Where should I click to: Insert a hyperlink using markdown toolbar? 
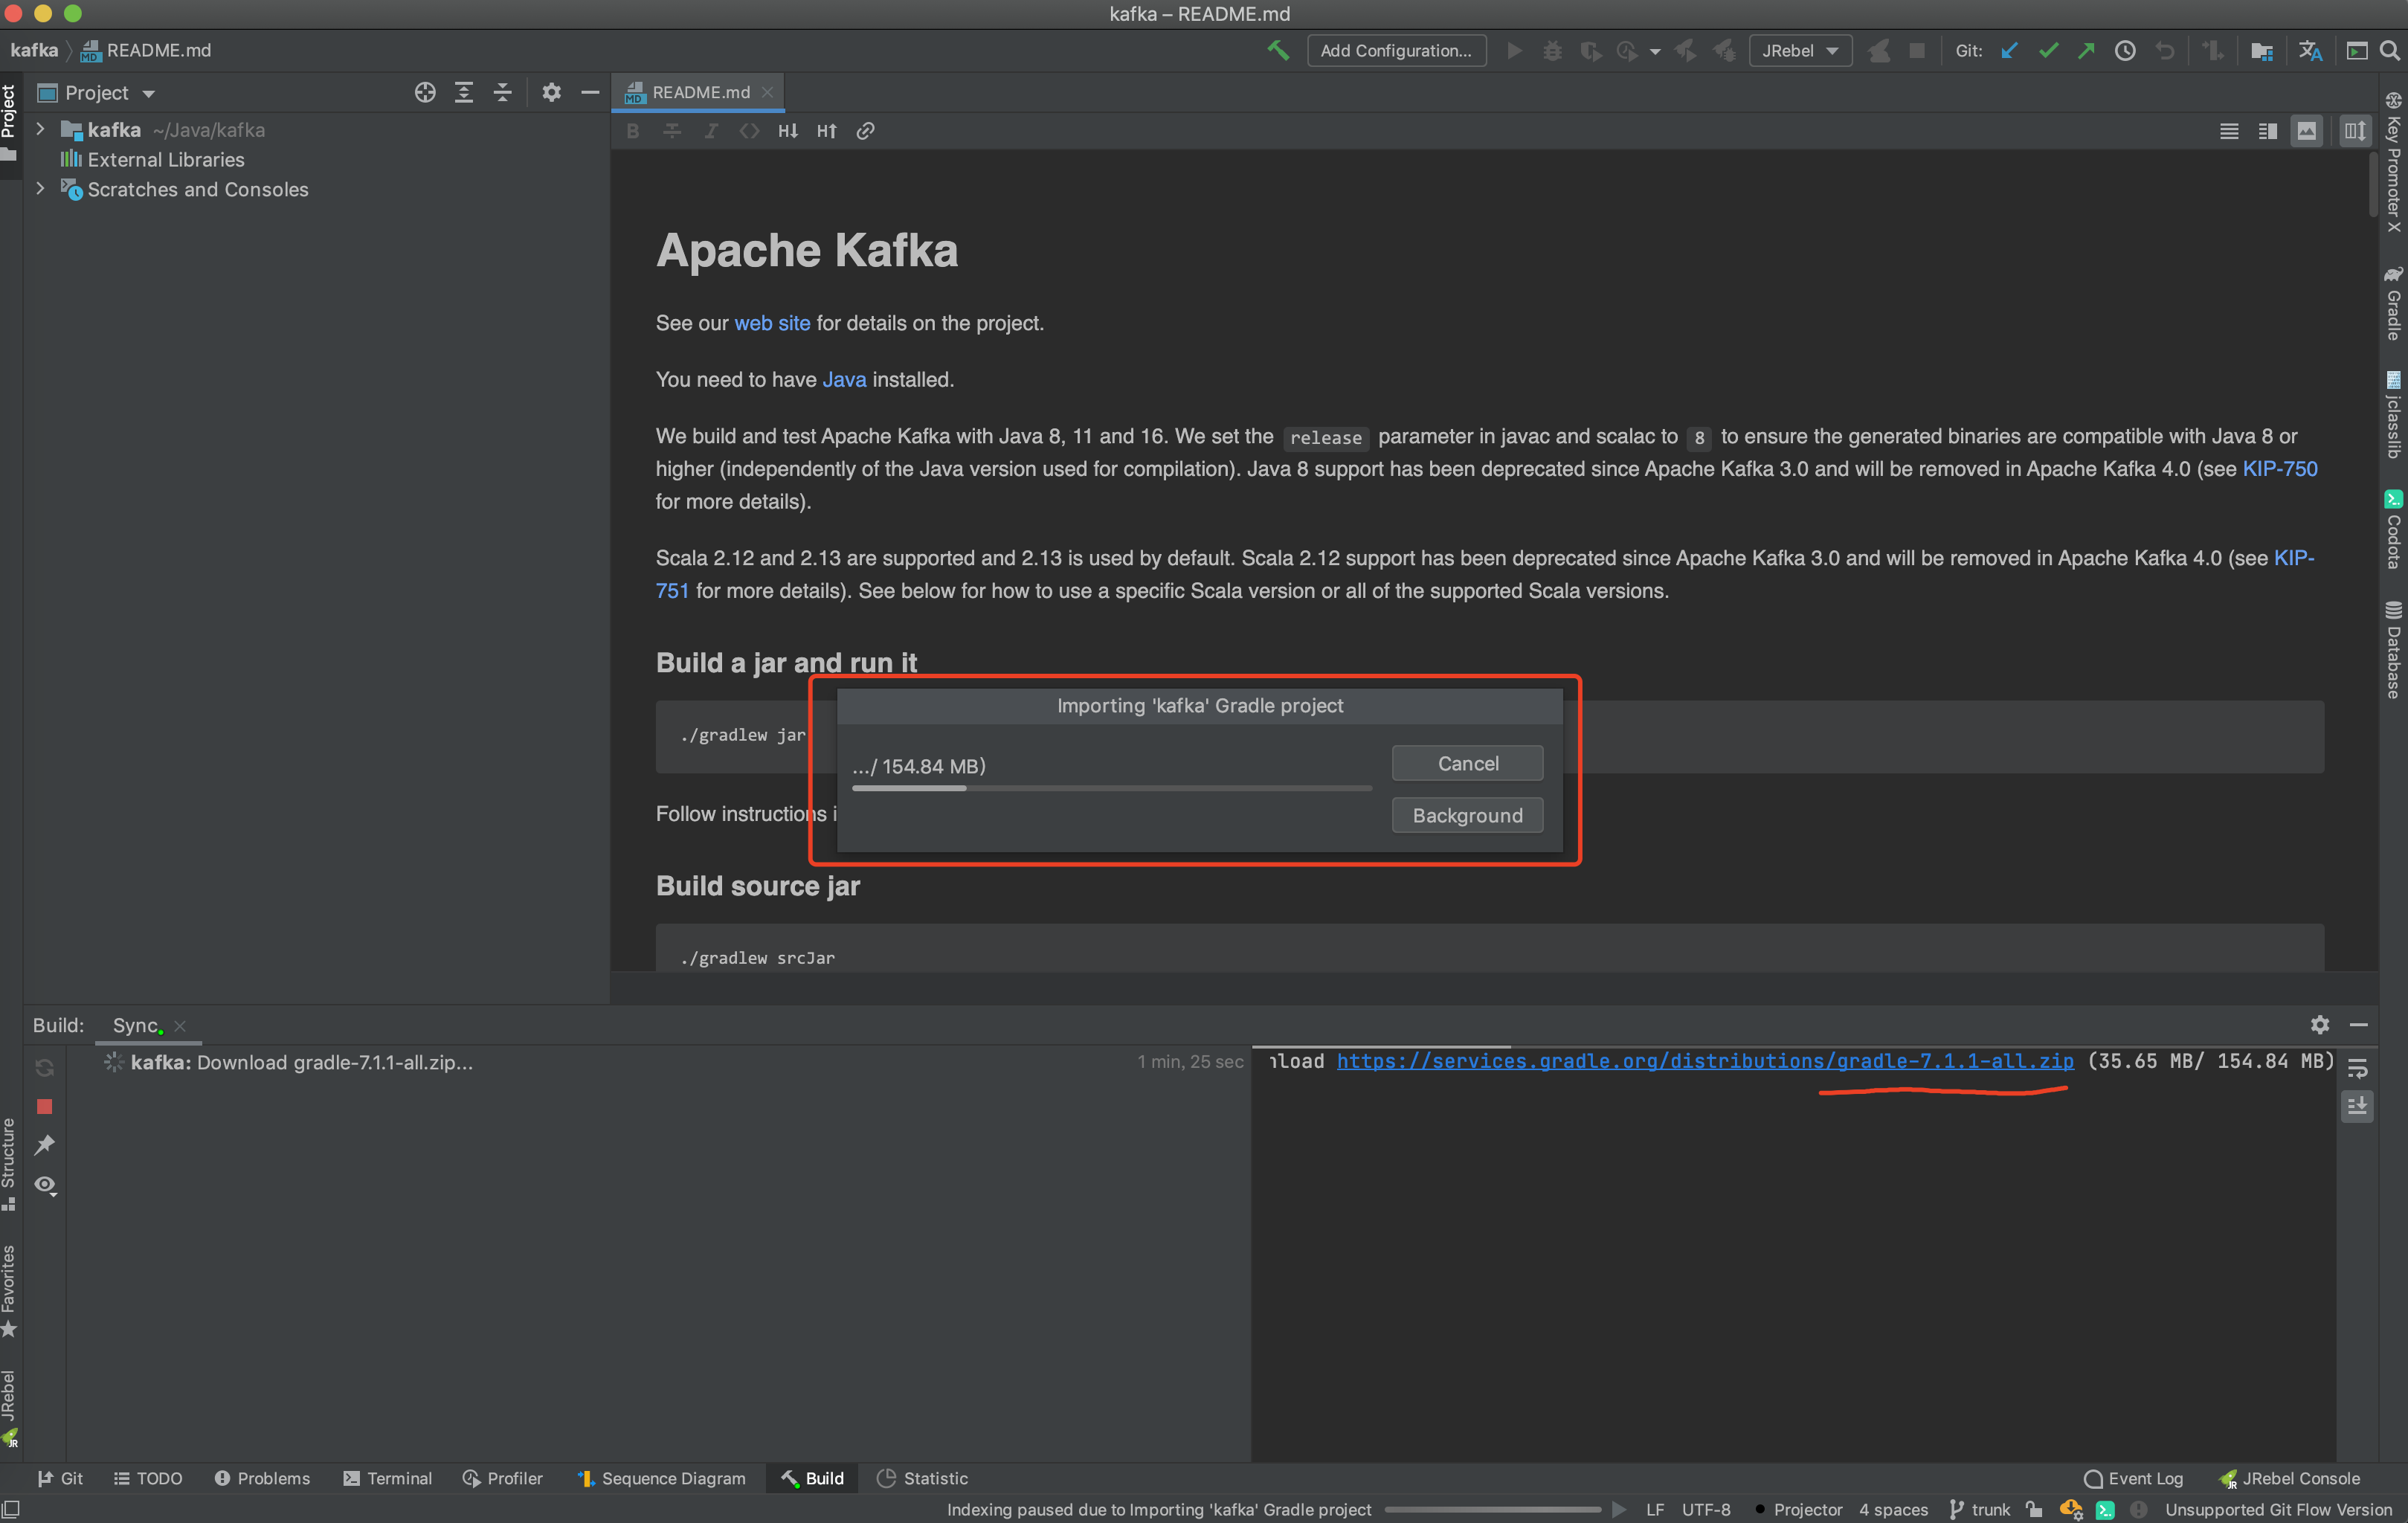point(864,130)
